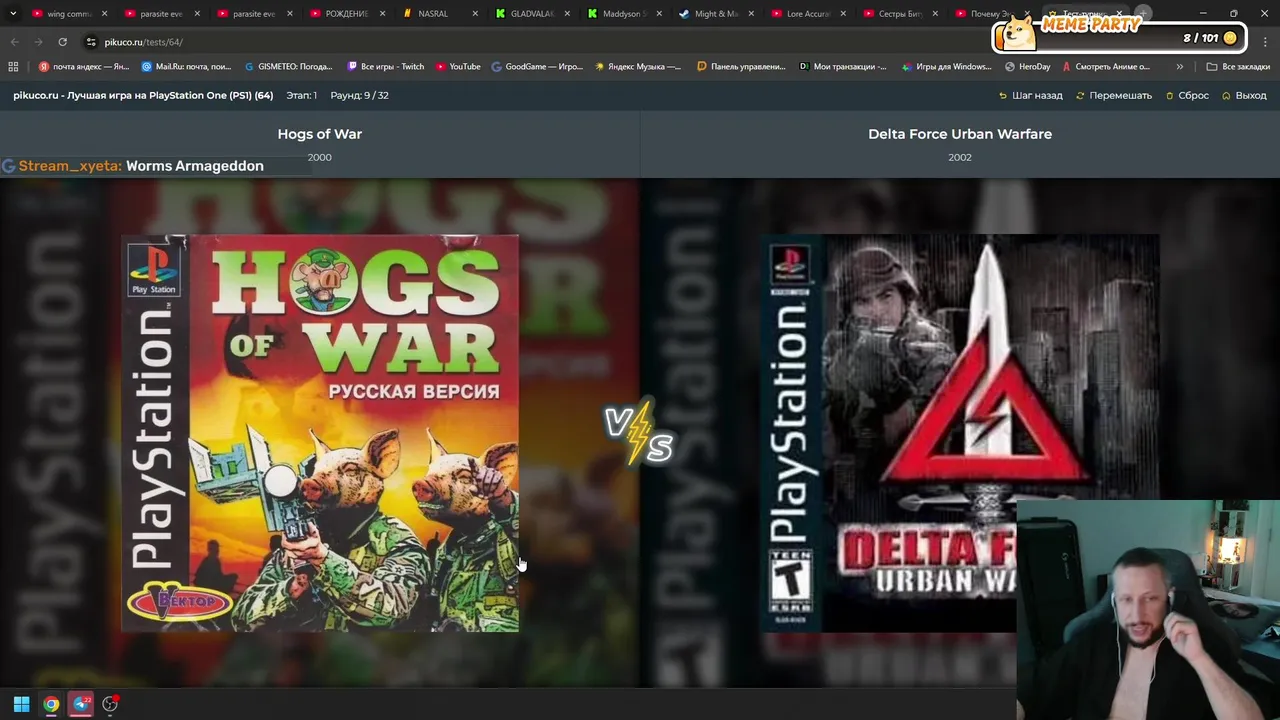Open the Telegram taskbar icon
This screenshot has height=720, width=1280.
81,704
